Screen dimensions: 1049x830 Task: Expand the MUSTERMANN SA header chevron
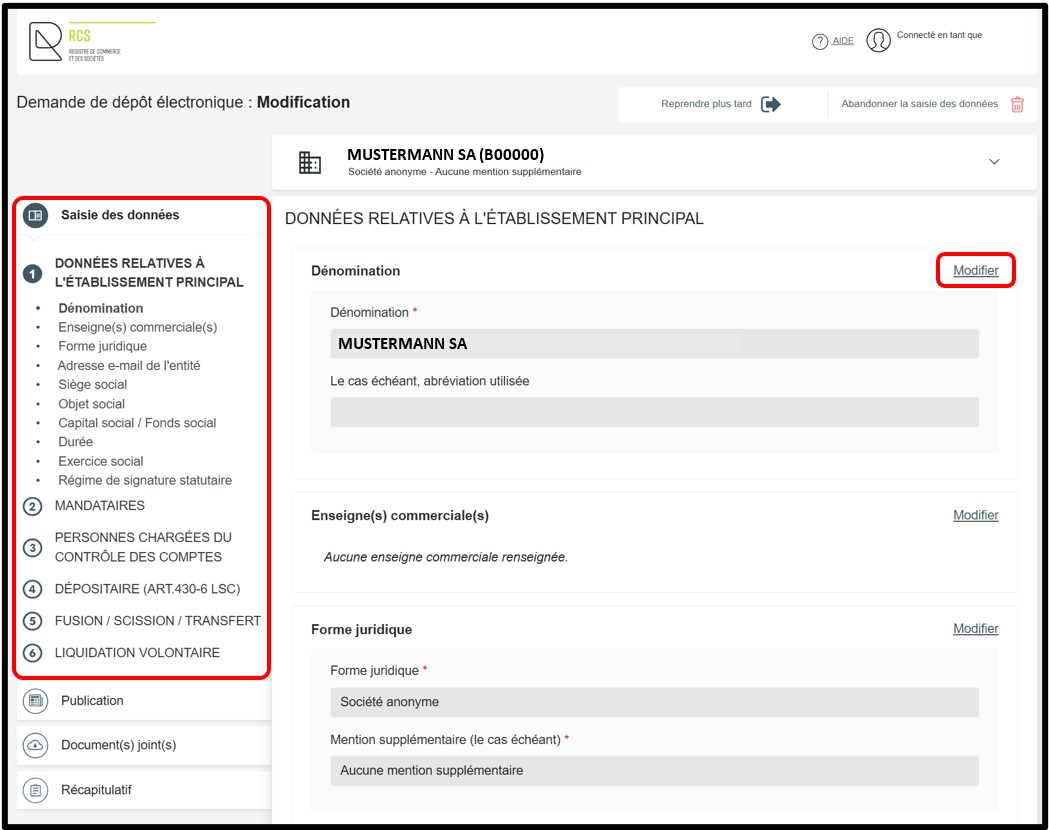(x=994, y=162)
